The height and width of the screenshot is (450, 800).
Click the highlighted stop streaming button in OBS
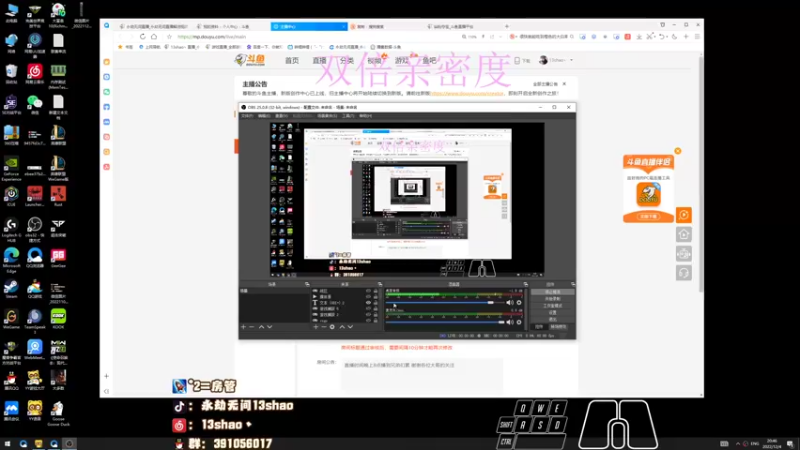point(553,292)
